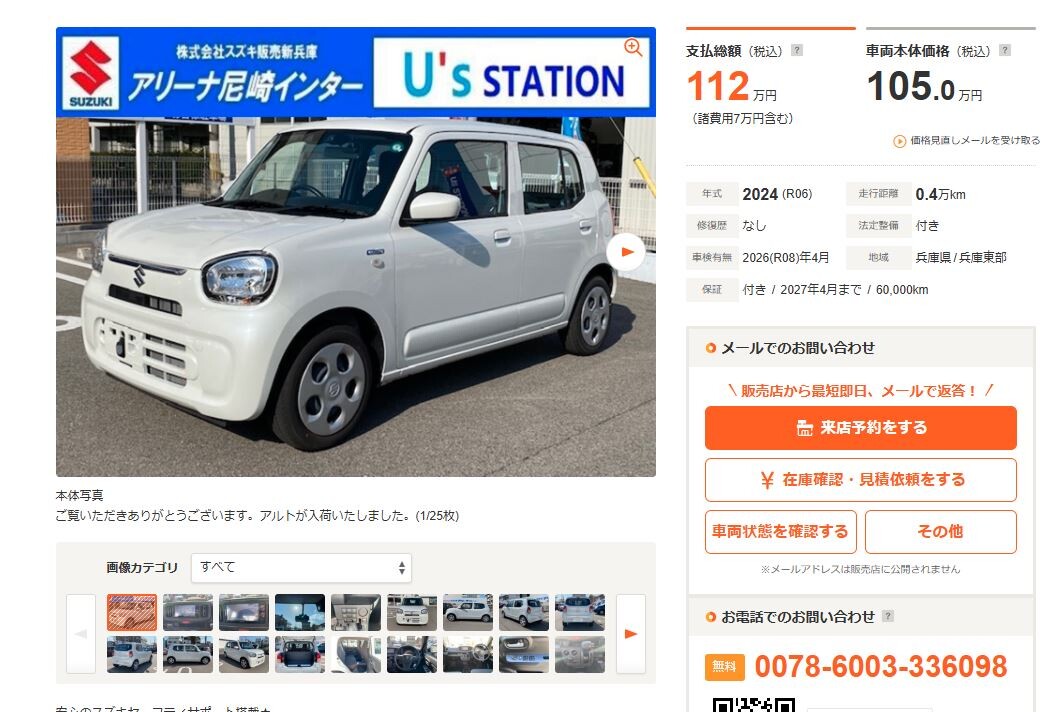This screenshot has width=1064, height=712.
Task: Select the first highlighted thumbnail image
Action: [132, 612]
